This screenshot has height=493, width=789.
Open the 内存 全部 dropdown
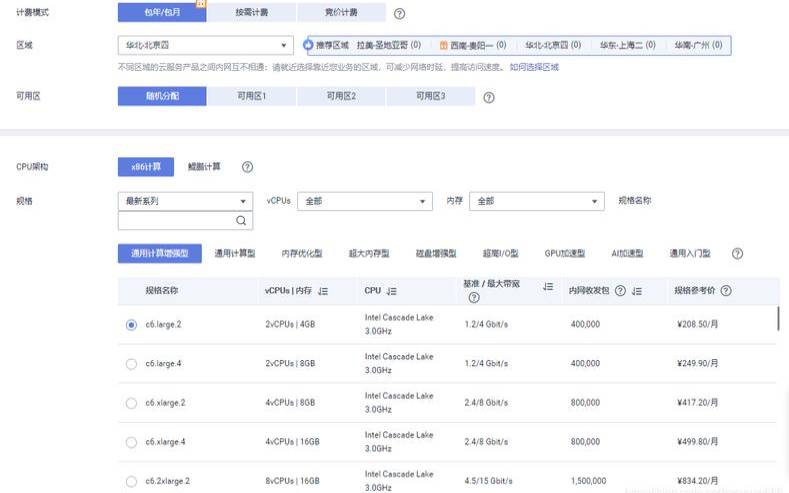(x=537, y=201)
